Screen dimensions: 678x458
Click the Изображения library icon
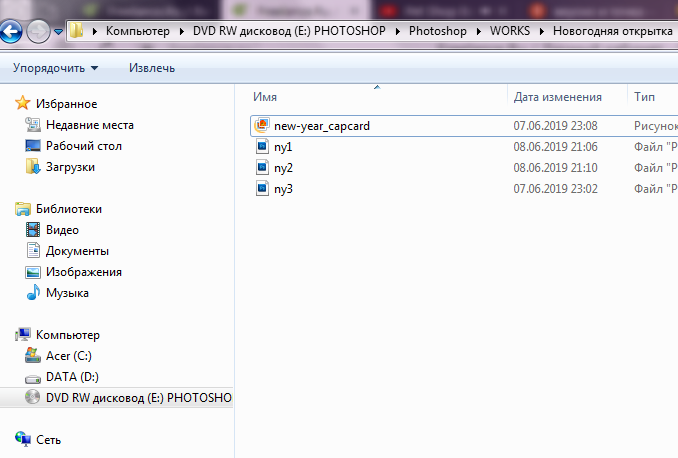[x=33, y=272]
